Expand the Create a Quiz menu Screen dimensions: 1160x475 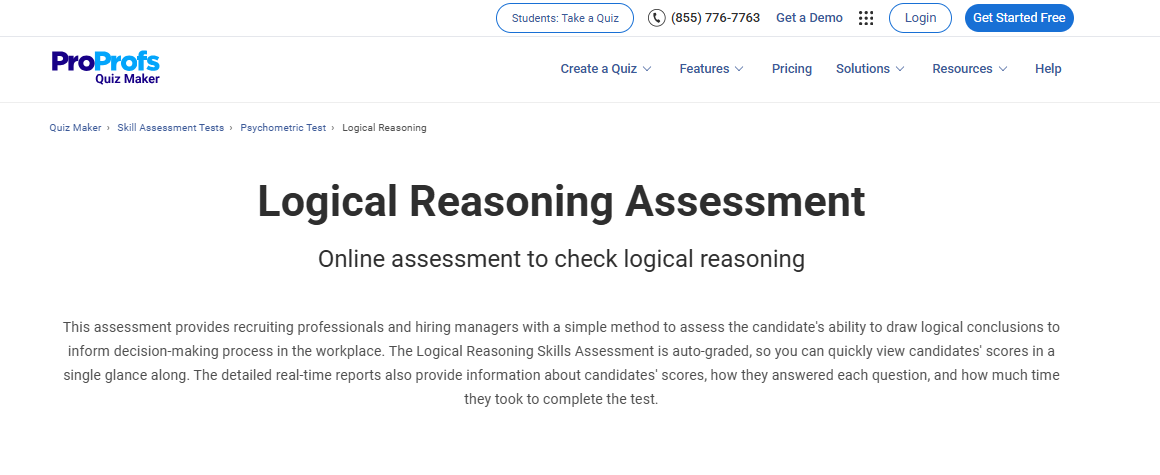pyautogui.click(x=606, y=69)
